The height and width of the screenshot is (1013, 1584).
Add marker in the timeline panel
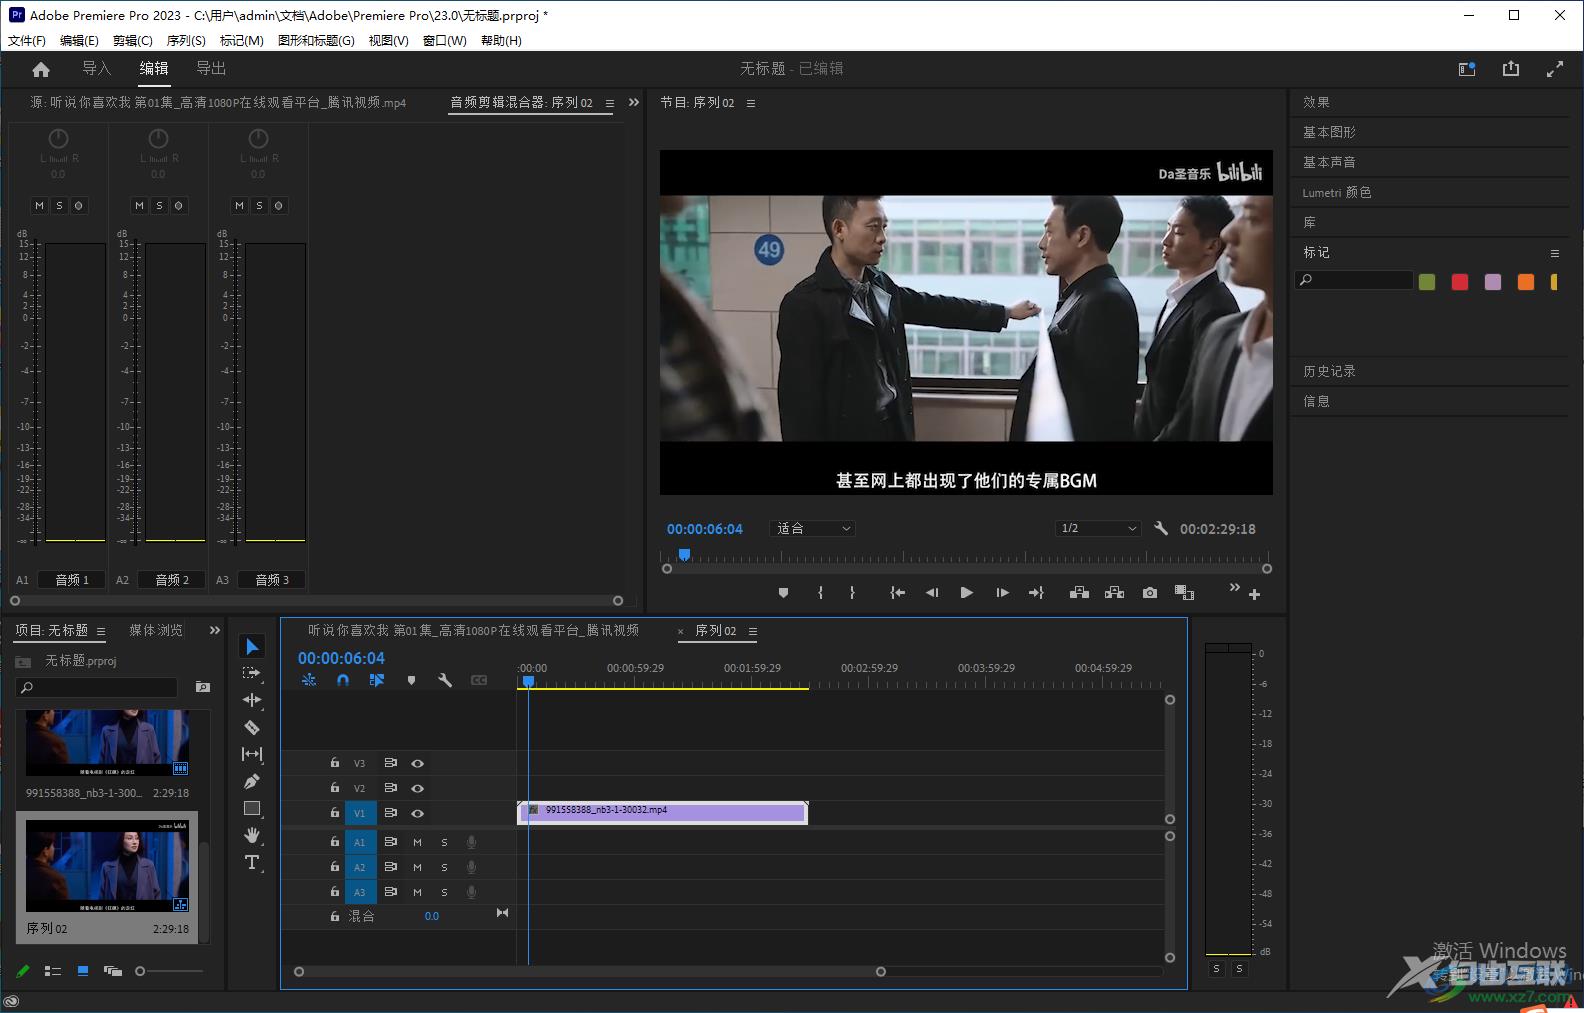(x=411, y=680)
